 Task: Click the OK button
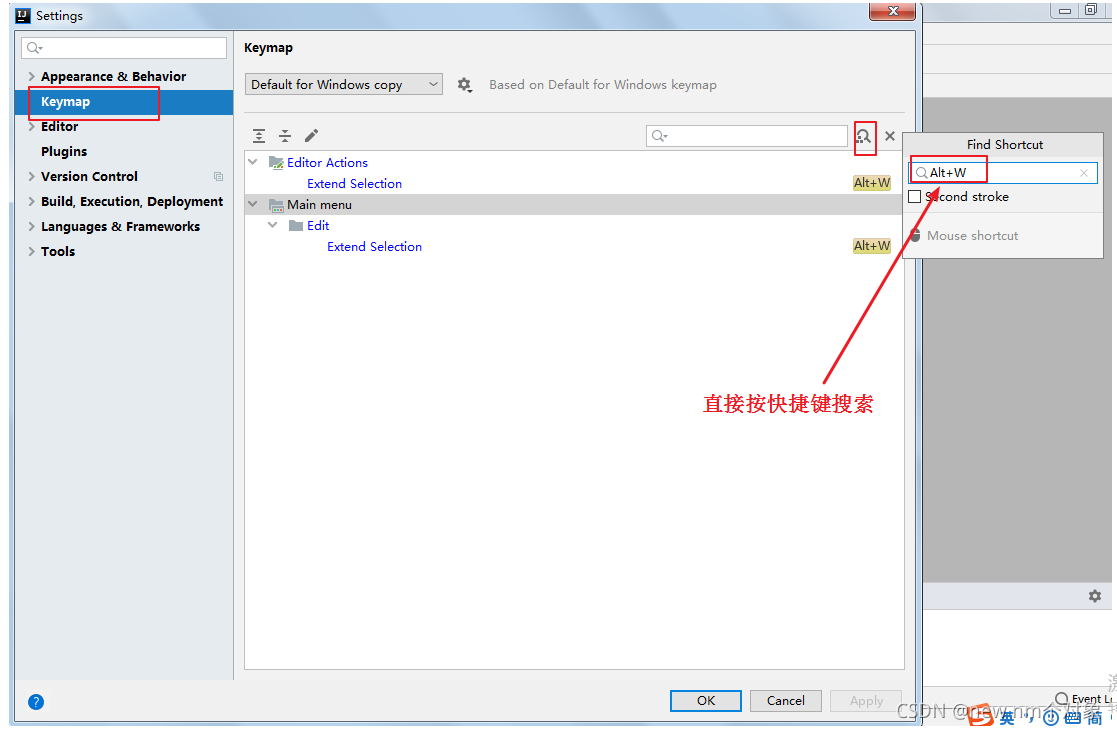tap(705, 701)
